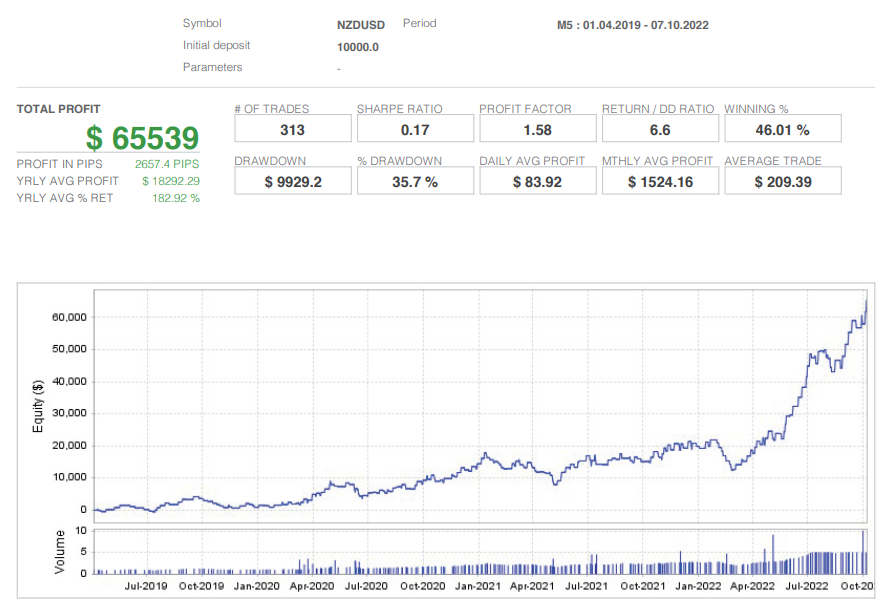Click the % DRAWDOWN 35.7 value

(415, 181)
